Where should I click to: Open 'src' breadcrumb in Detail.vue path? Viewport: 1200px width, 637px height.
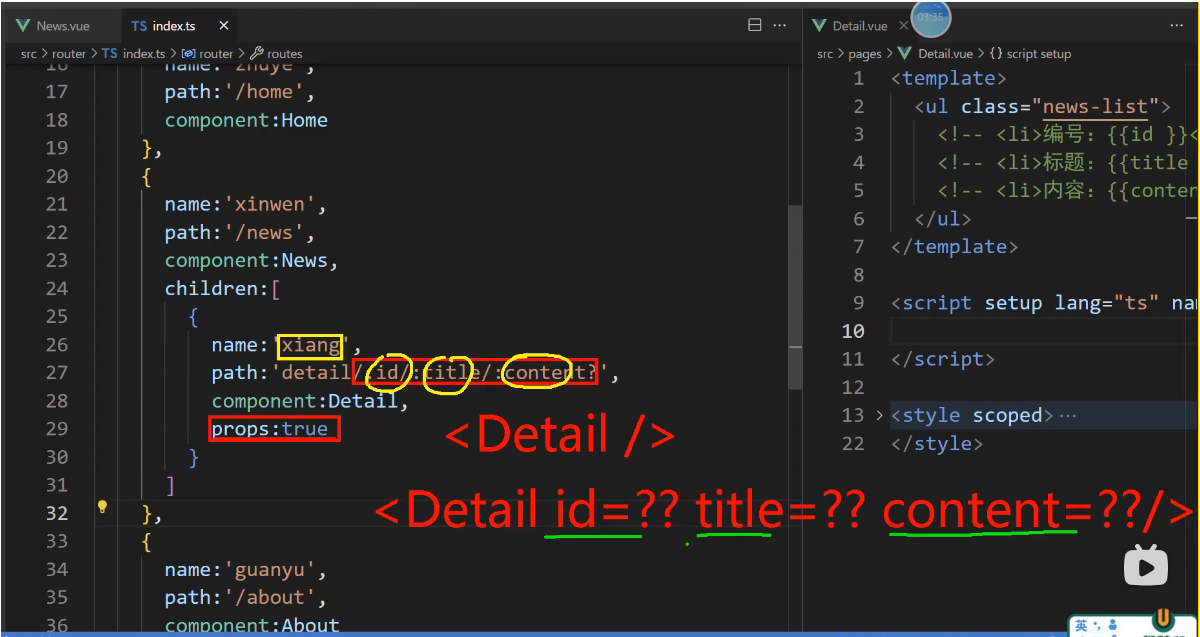[825, 54]
